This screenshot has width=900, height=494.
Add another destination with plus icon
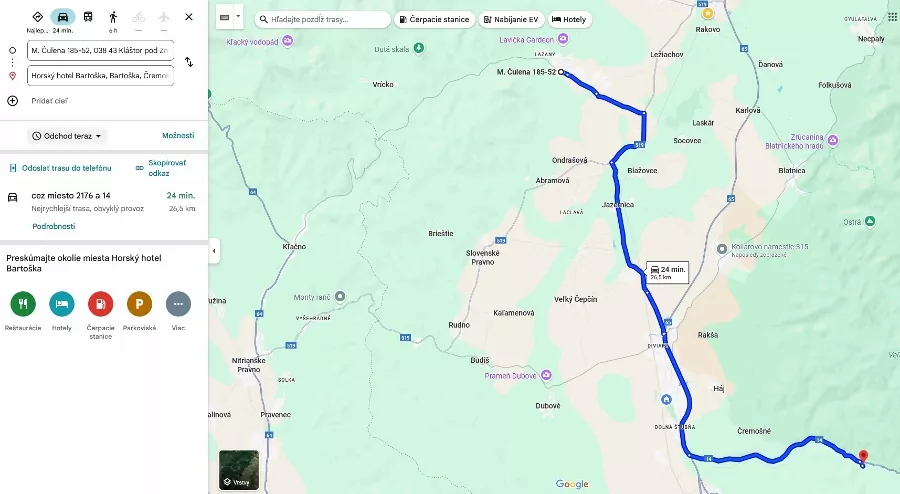point(13,101)
